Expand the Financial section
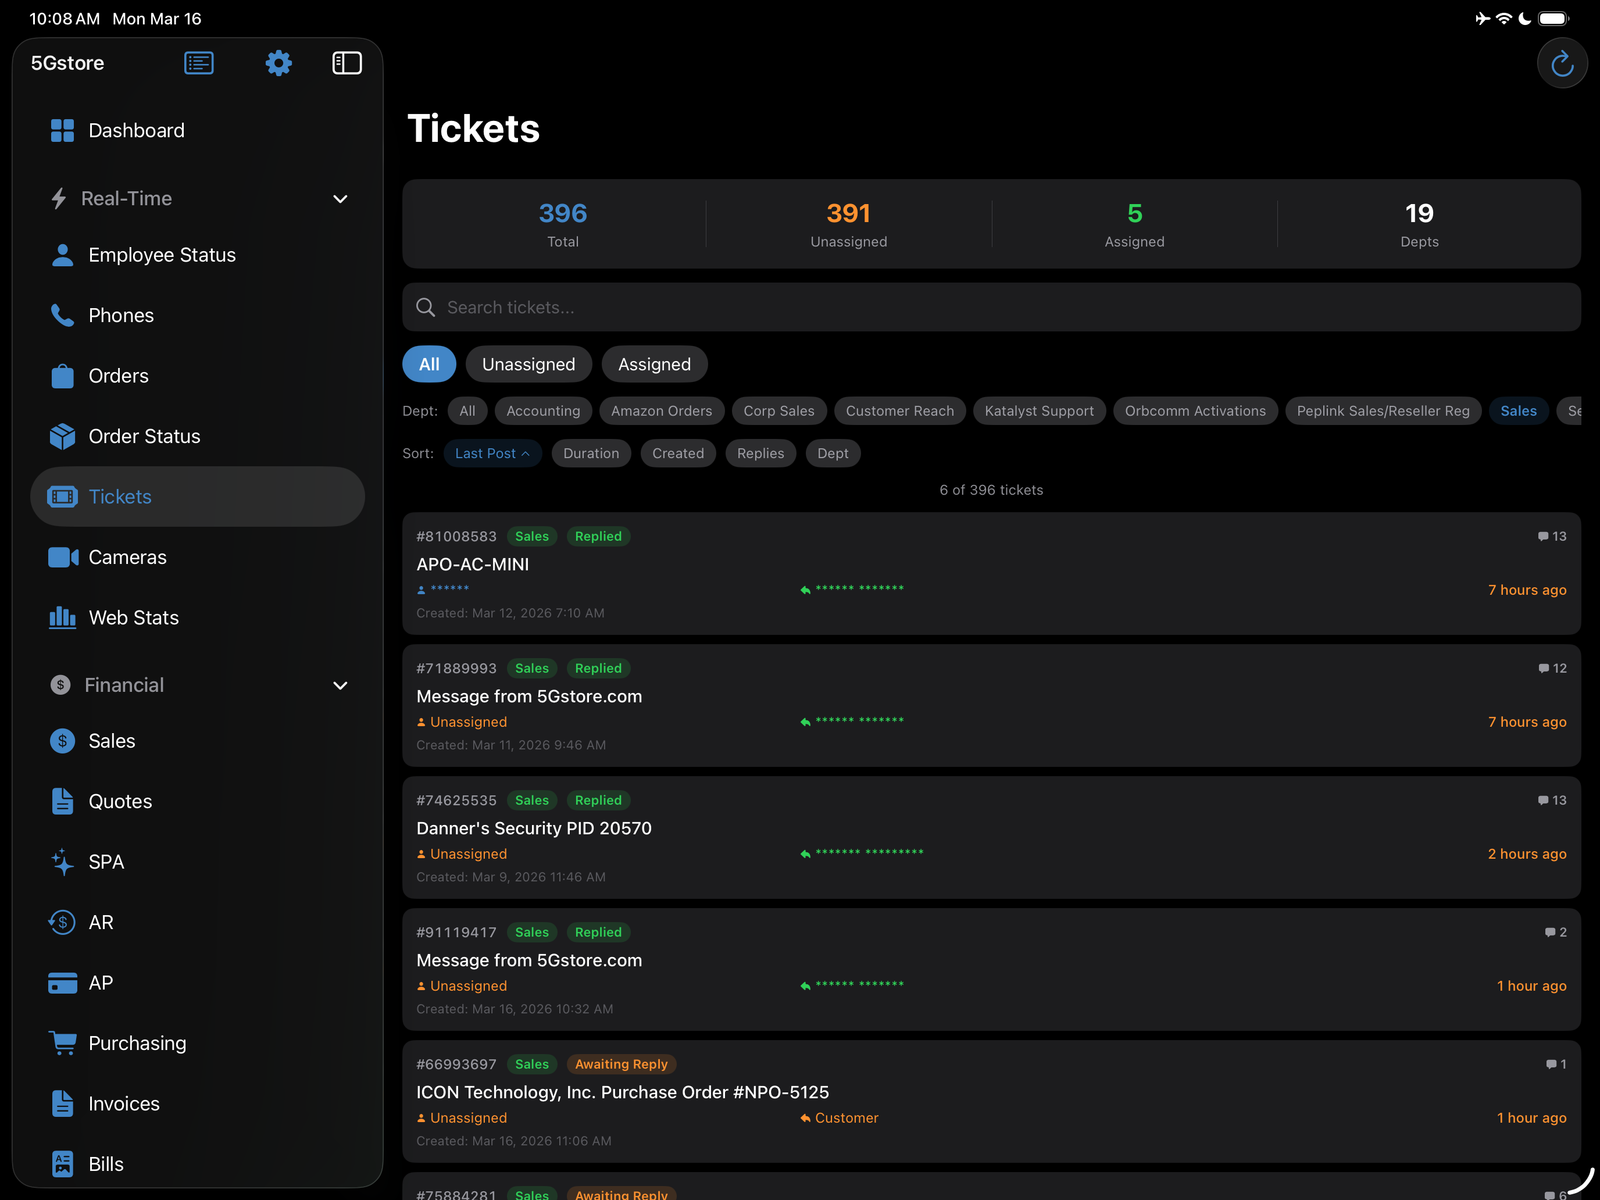Screen dimensions: 1600x1200 coord(340,685)
